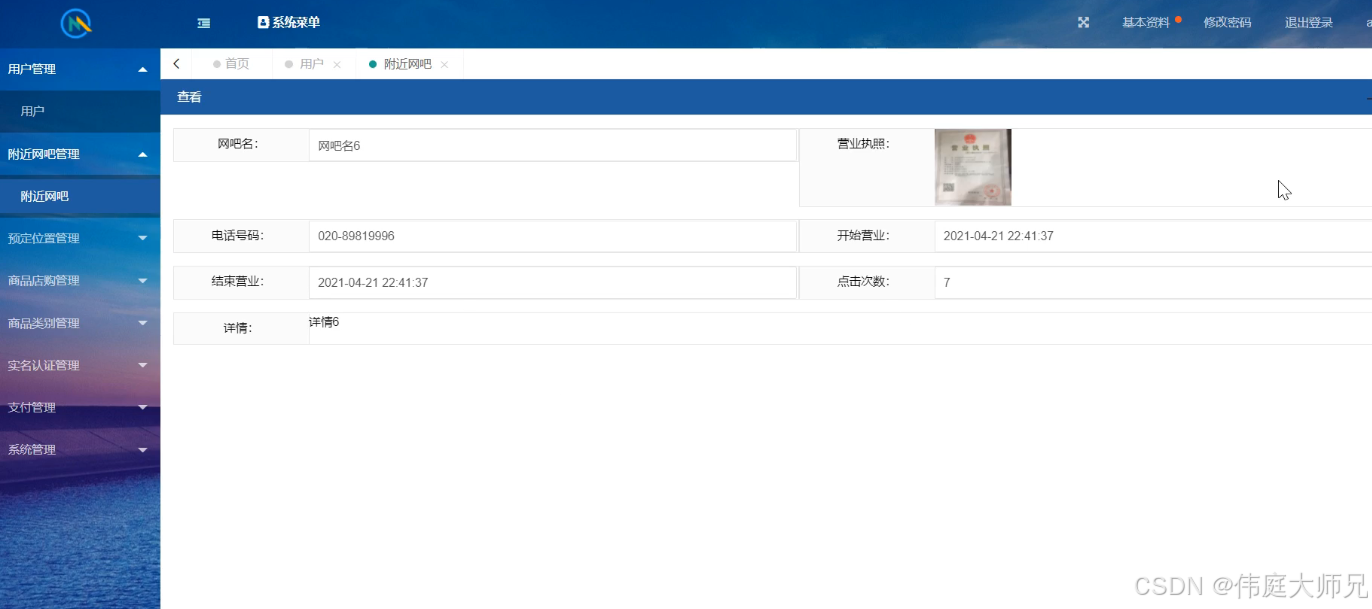Image resolution: width=1372 pixels, height=609 pixels.
Task: Expand the 预定位置管理 menu group
Action: click(x=80, y=238)
